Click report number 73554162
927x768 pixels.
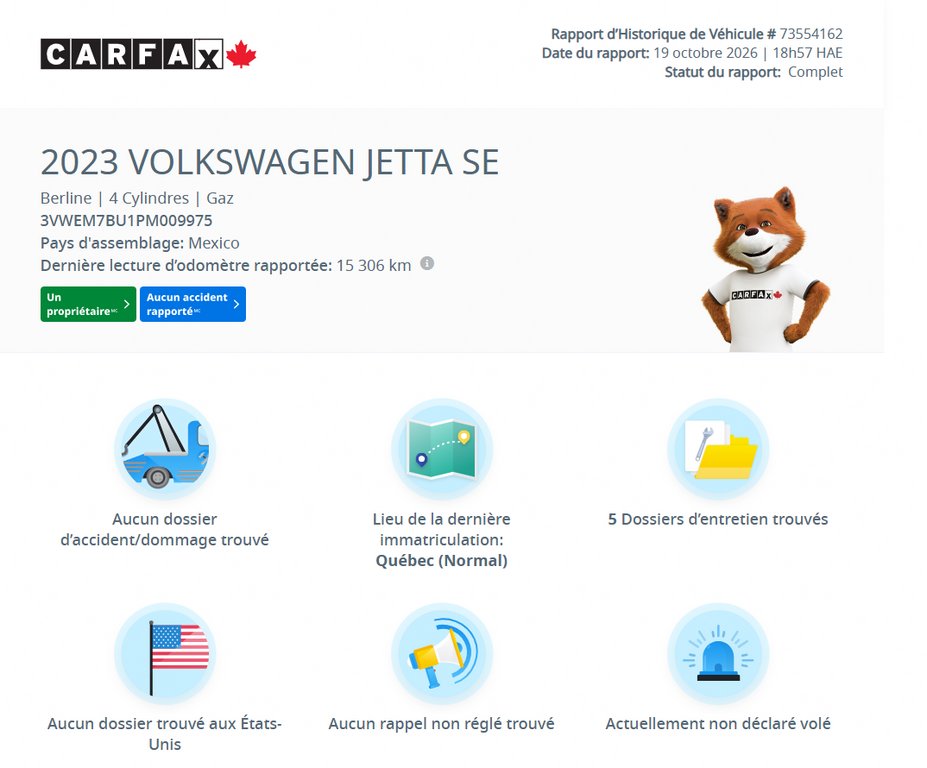pos(811,34)
